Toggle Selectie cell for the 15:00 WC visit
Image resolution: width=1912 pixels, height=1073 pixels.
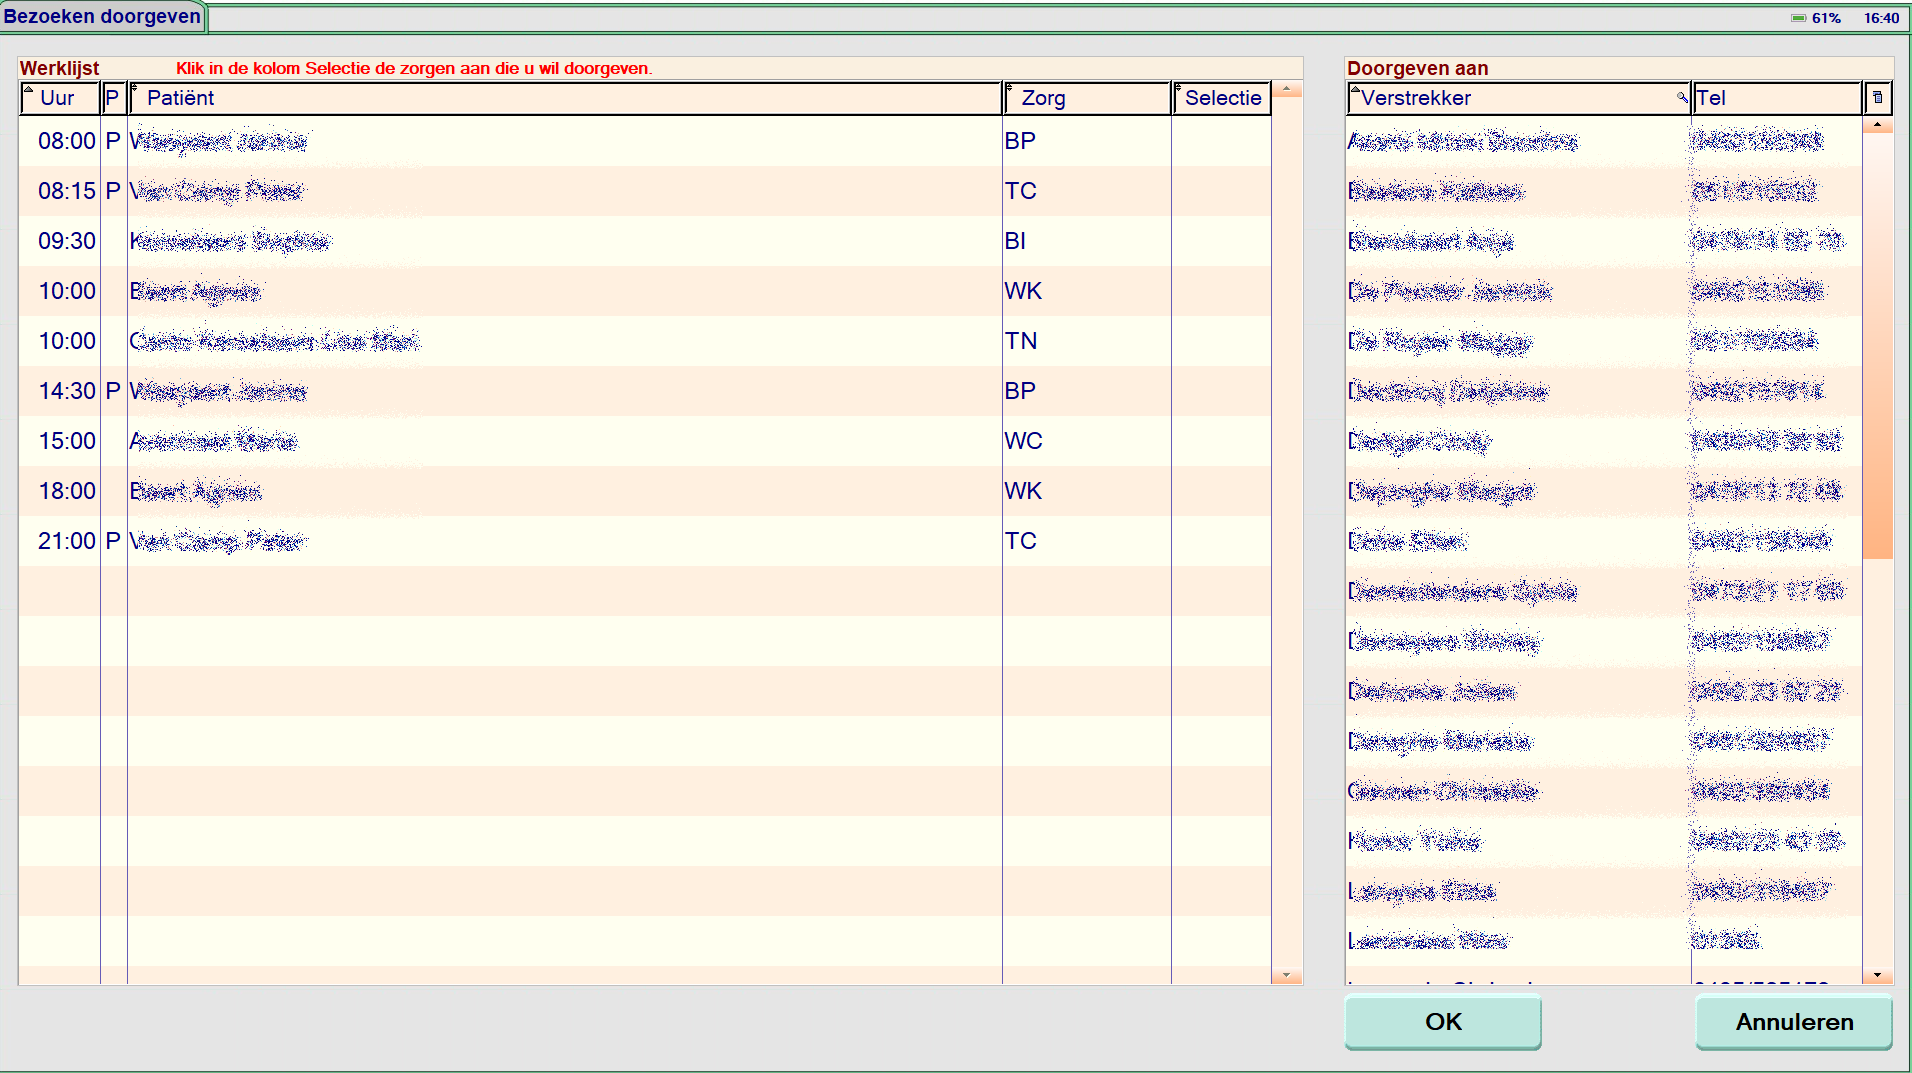coord(1221,441)
